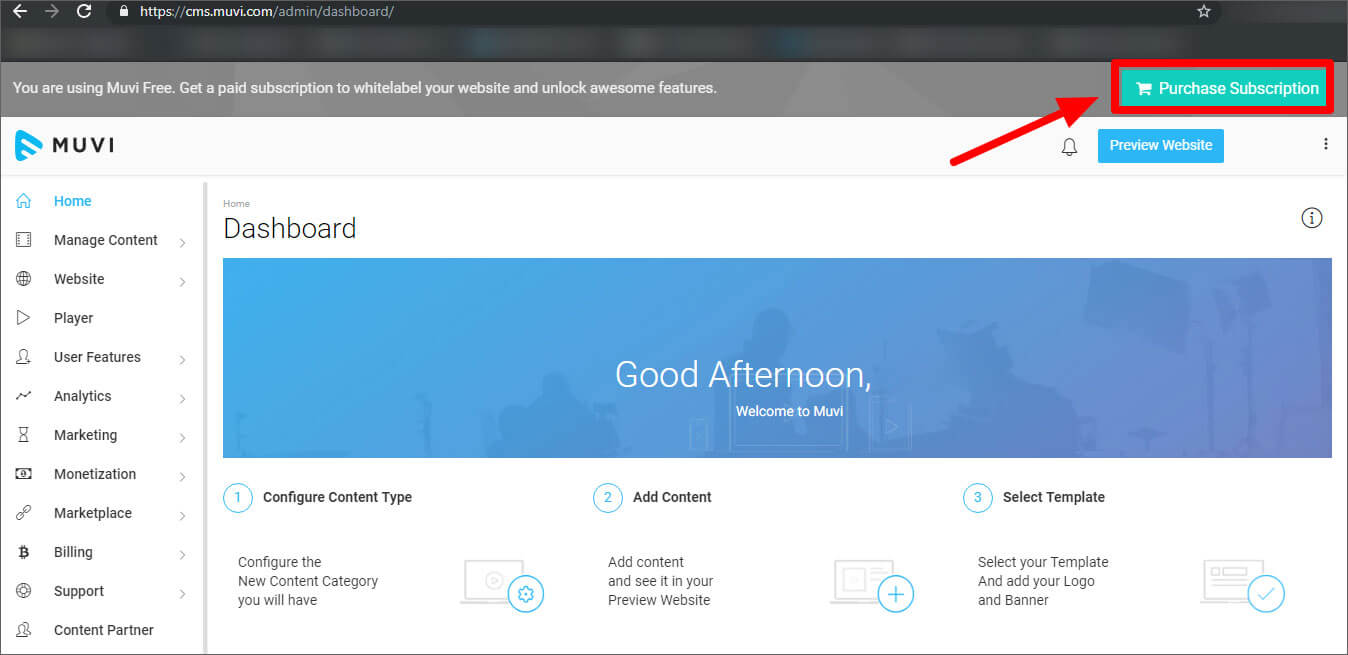Click the "Marketplace" sidebar label
Viewport: 1348px width, 655px height.
93,513
